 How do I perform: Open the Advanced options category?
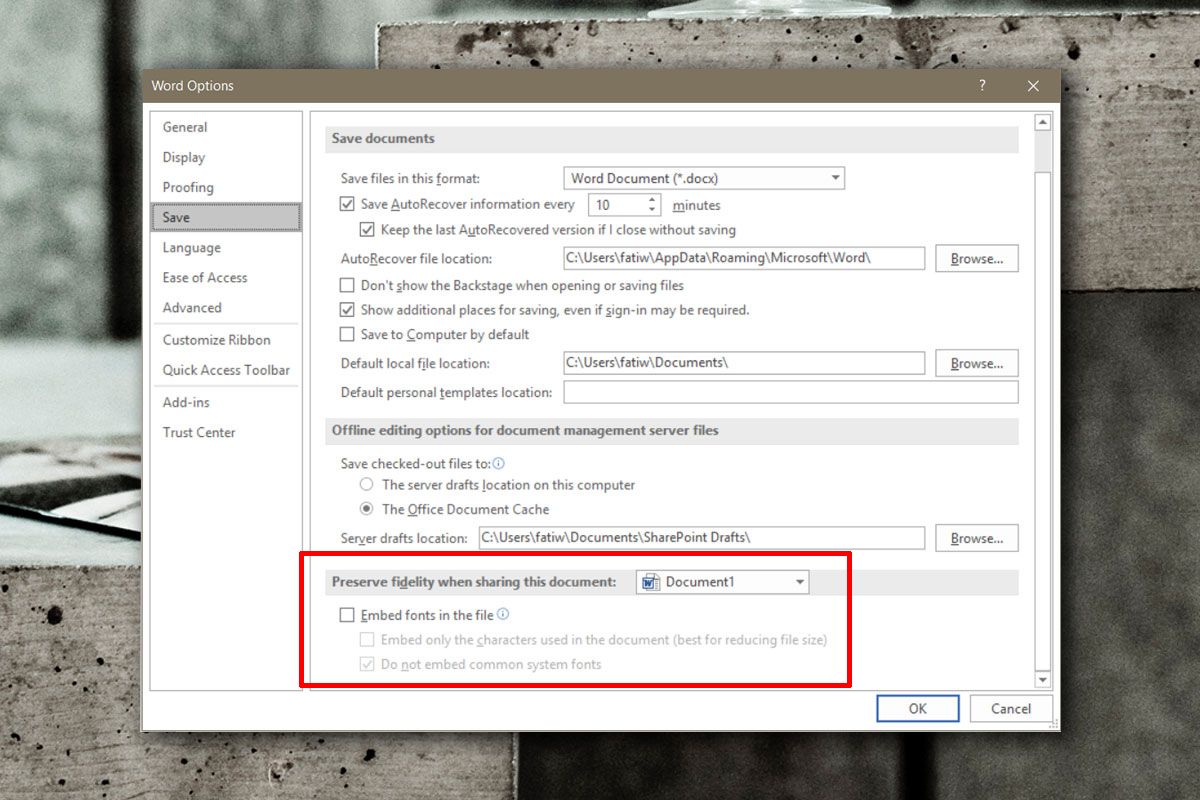[192, 308]
